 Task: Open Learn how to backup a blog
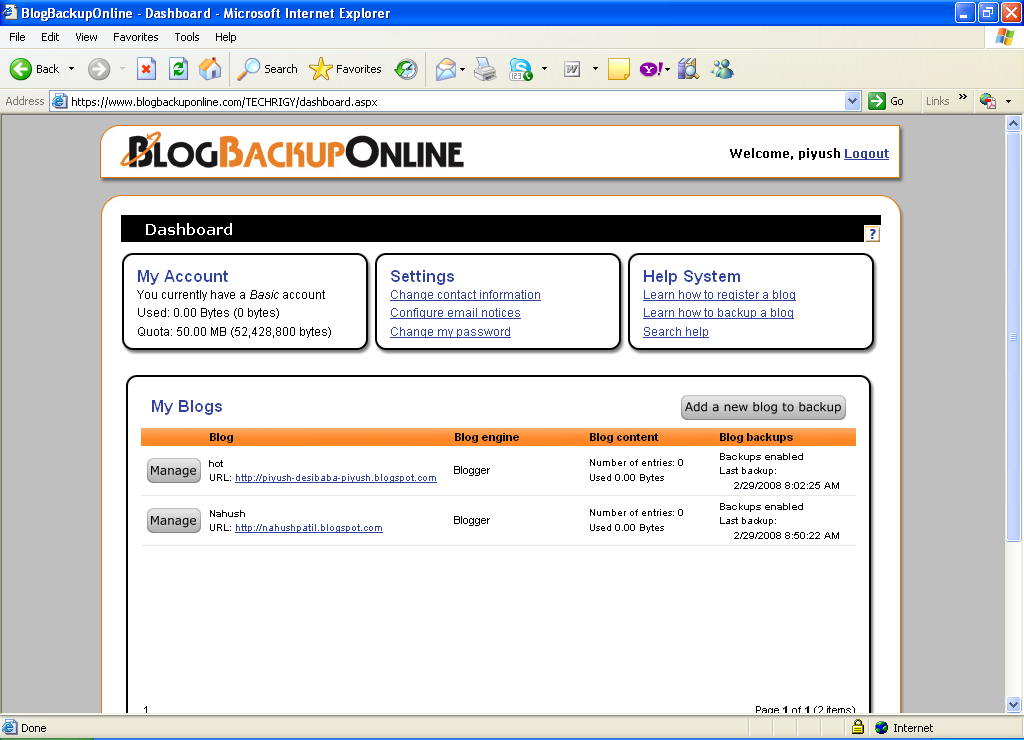click(x=718, y=313)
